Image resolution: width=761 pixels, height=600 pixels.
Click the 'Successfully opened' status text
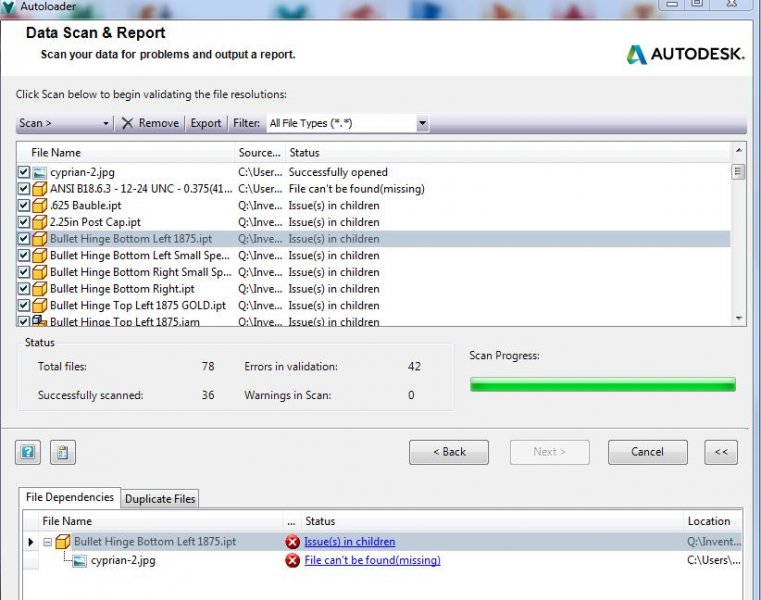338,172
